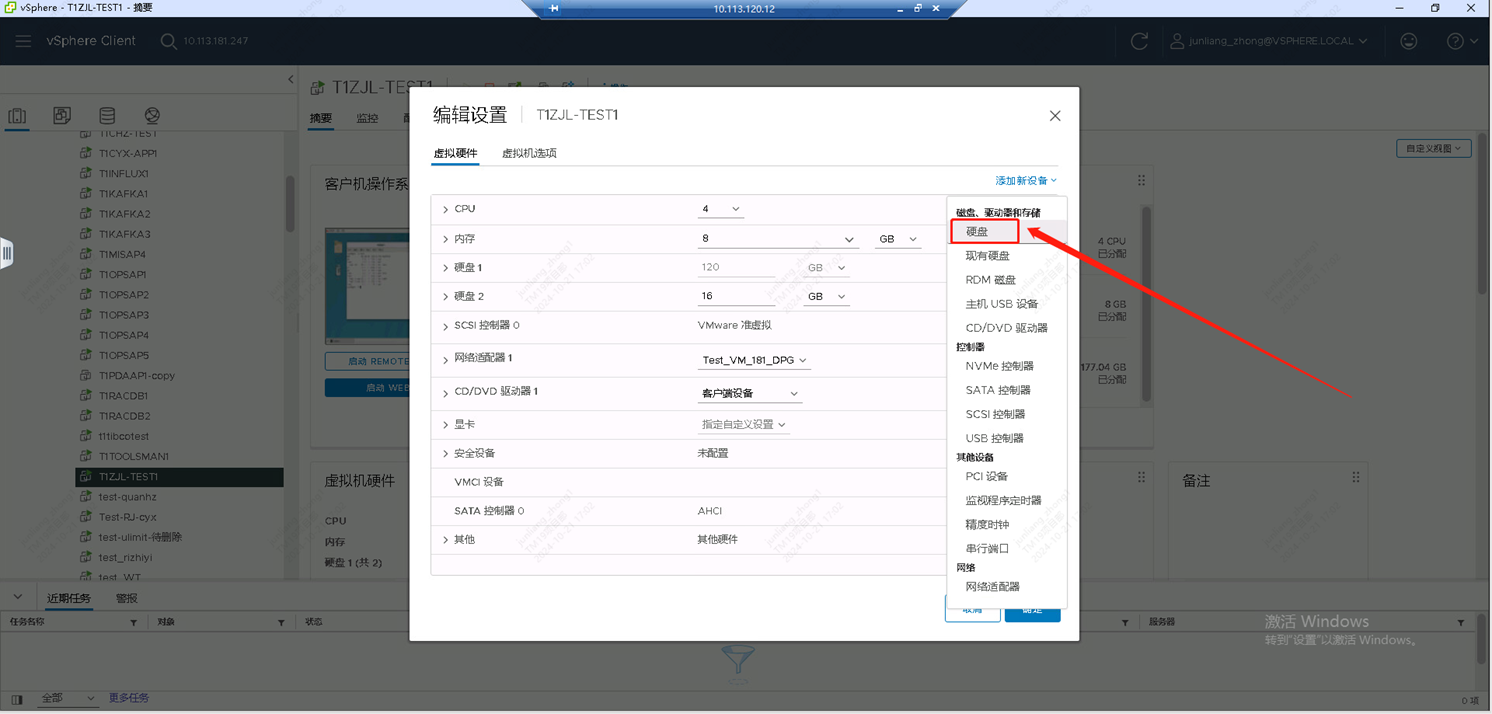
Task: Click the refresh icon in top bar
Action: point(1139,41)
